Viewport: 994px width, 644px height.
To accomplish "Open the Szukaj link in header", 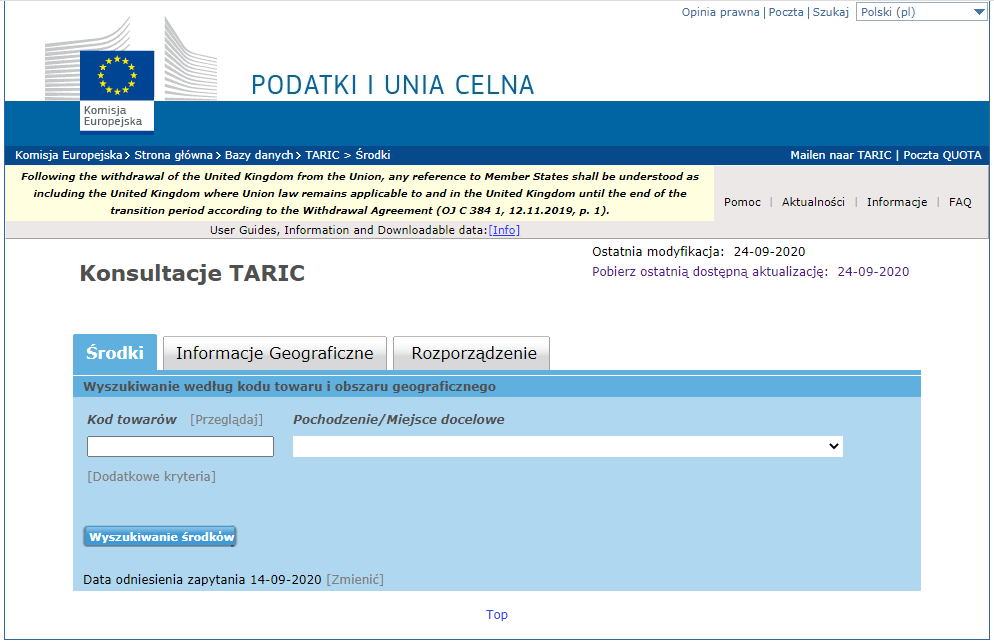I will (830, 12).
